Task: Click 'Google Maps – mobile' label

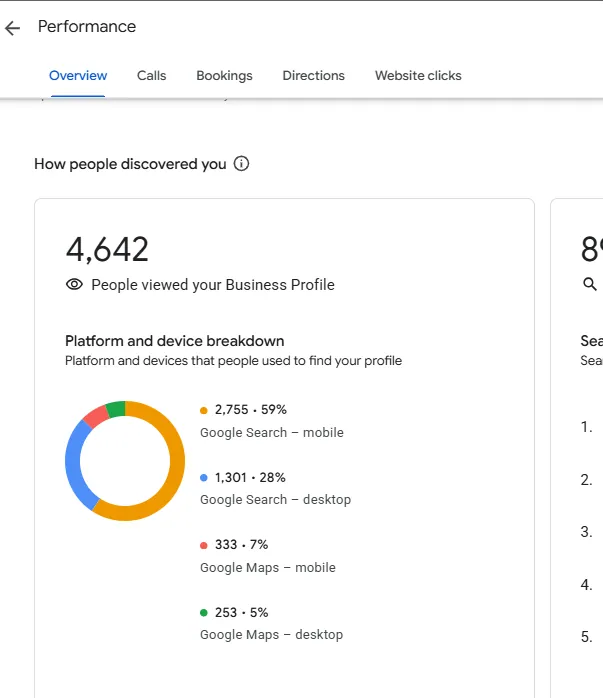Action: (x=267, y=568)
